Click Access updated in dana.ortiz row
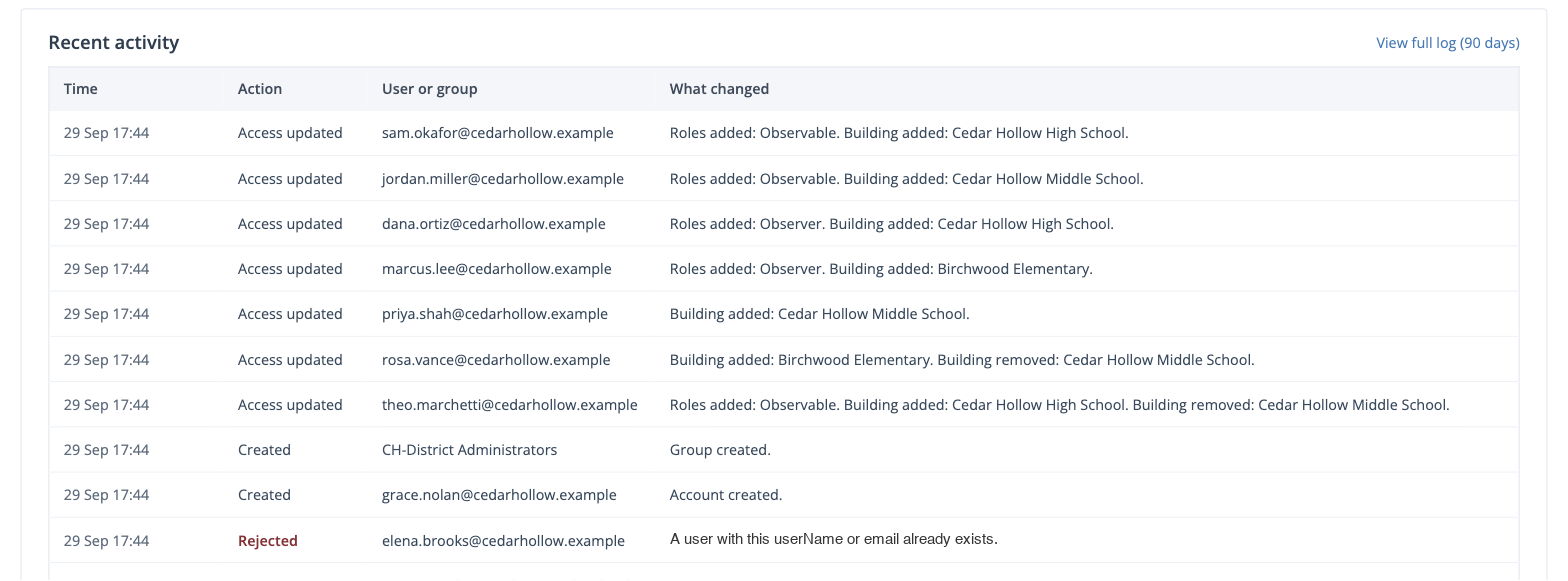This screenshot has width=1568, height=581. click(290, 224)
